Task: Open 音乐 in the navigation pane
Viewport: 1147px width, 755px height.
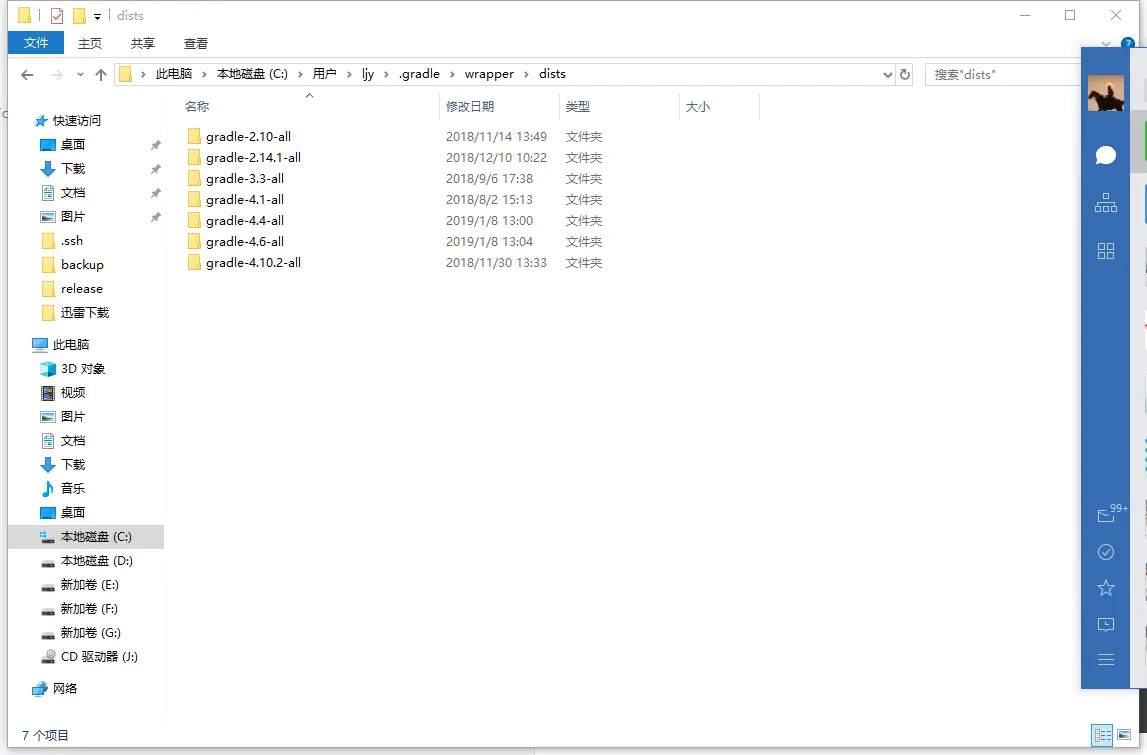Action: 72,489
